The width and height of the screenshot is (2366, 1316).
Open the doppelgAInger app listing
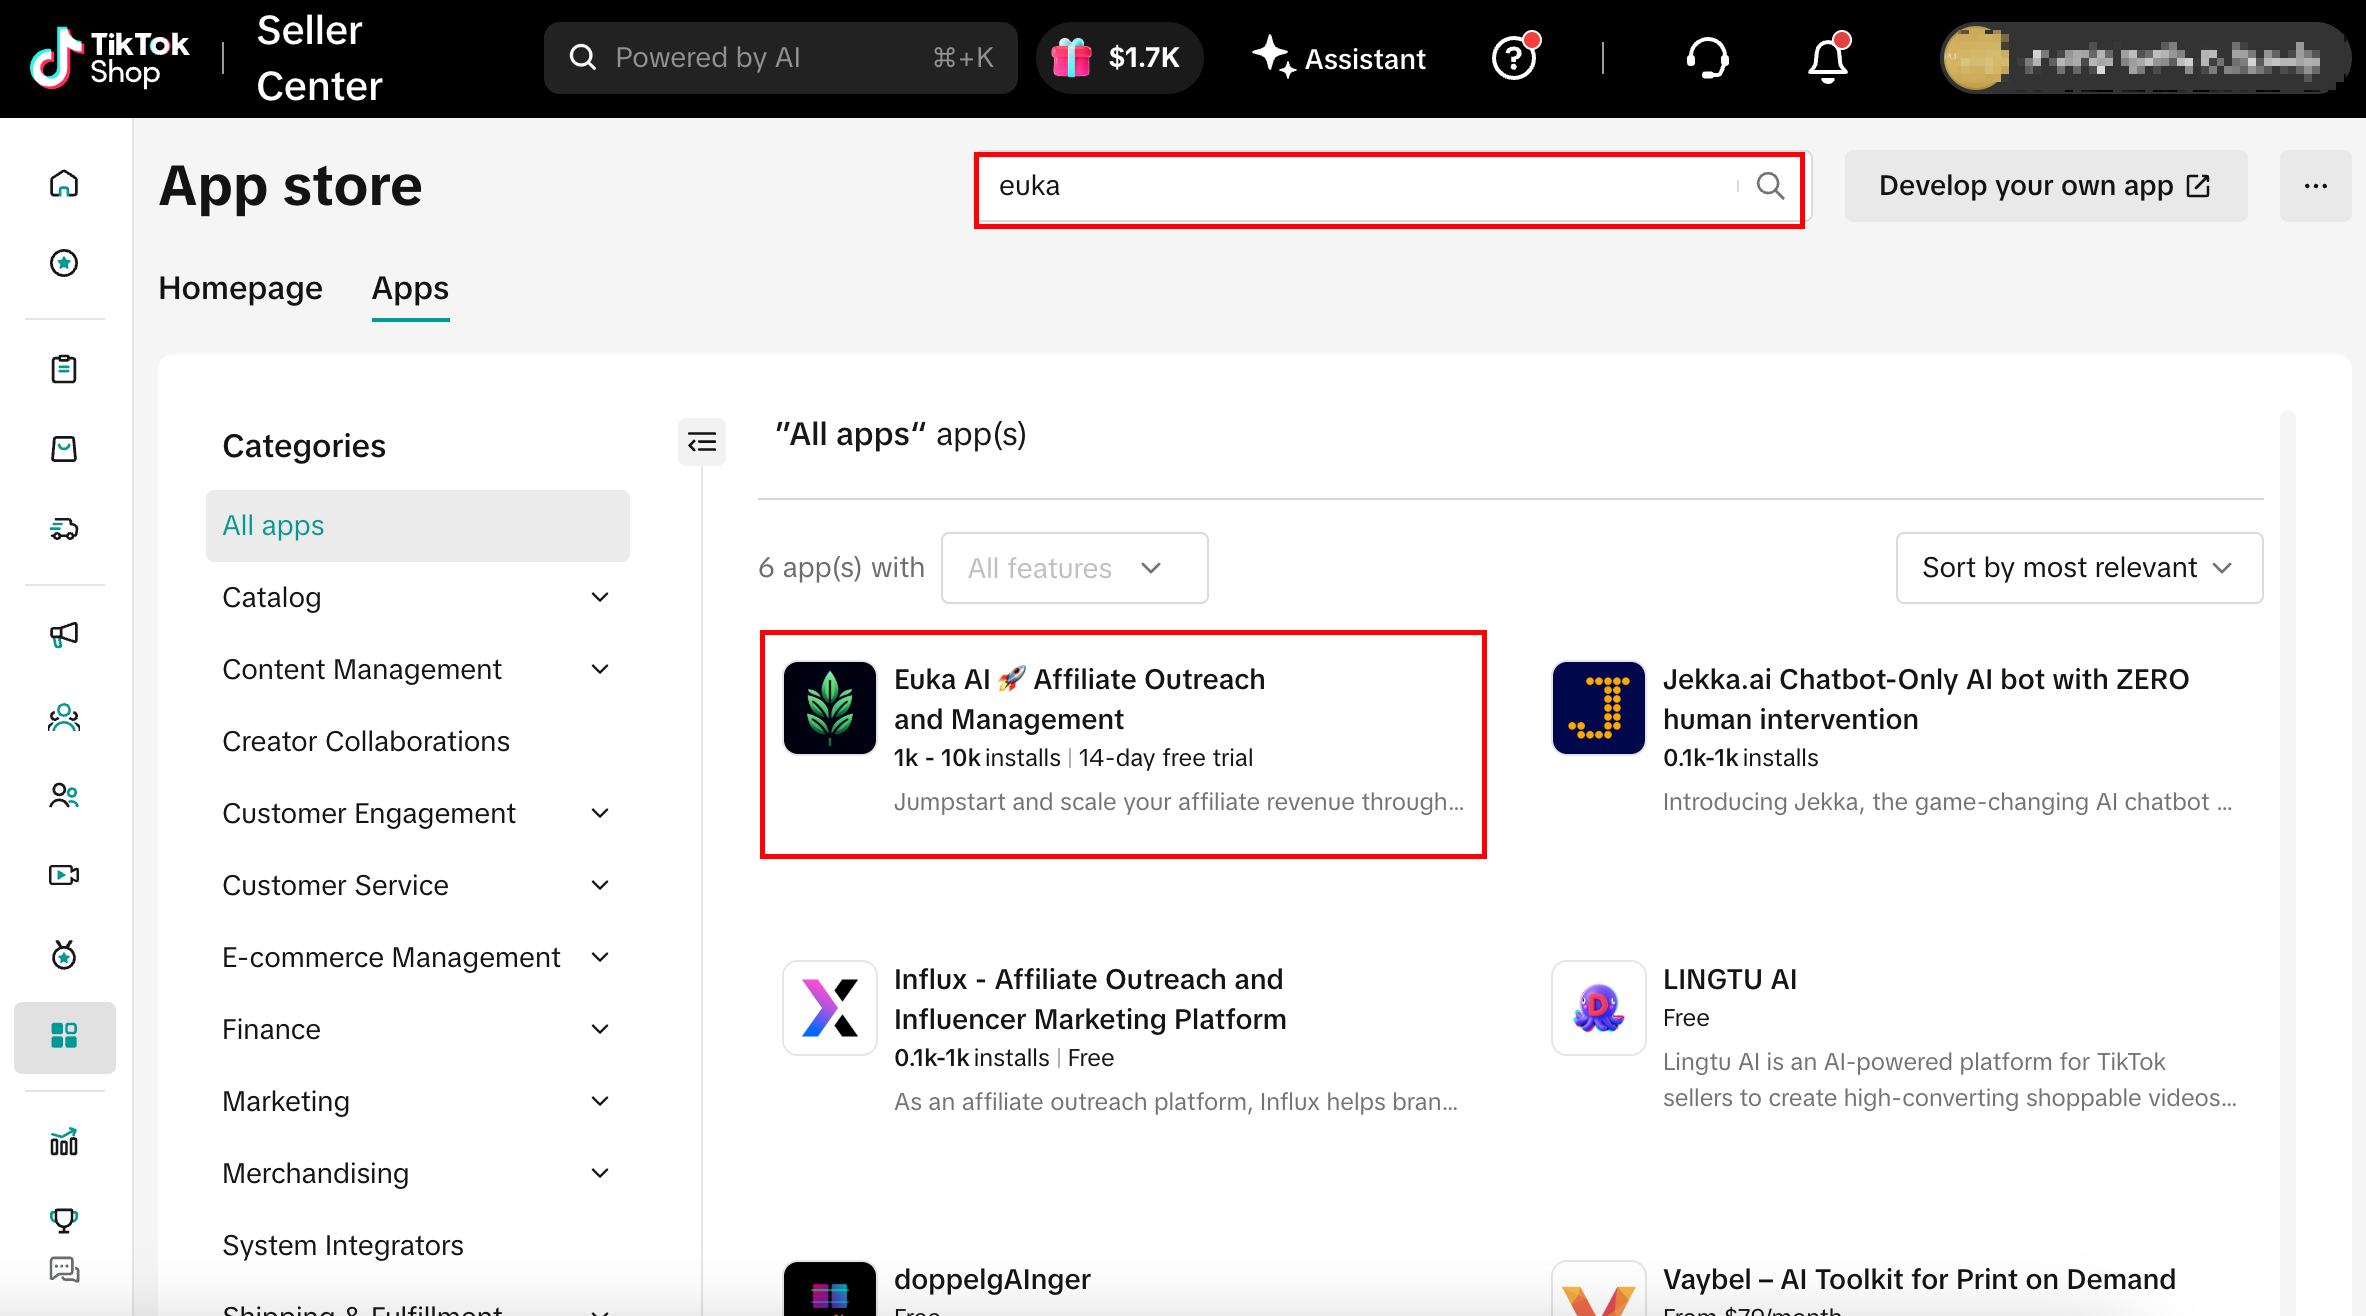coord(992,1279)
